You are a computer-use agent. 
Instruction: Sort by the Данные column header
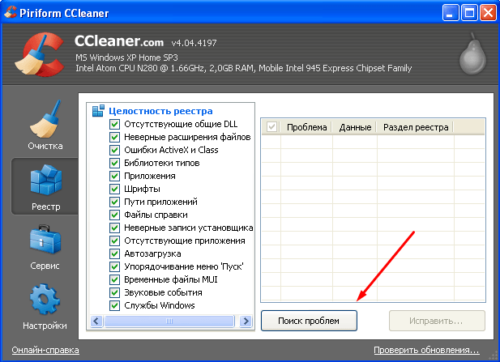(355, 127)
